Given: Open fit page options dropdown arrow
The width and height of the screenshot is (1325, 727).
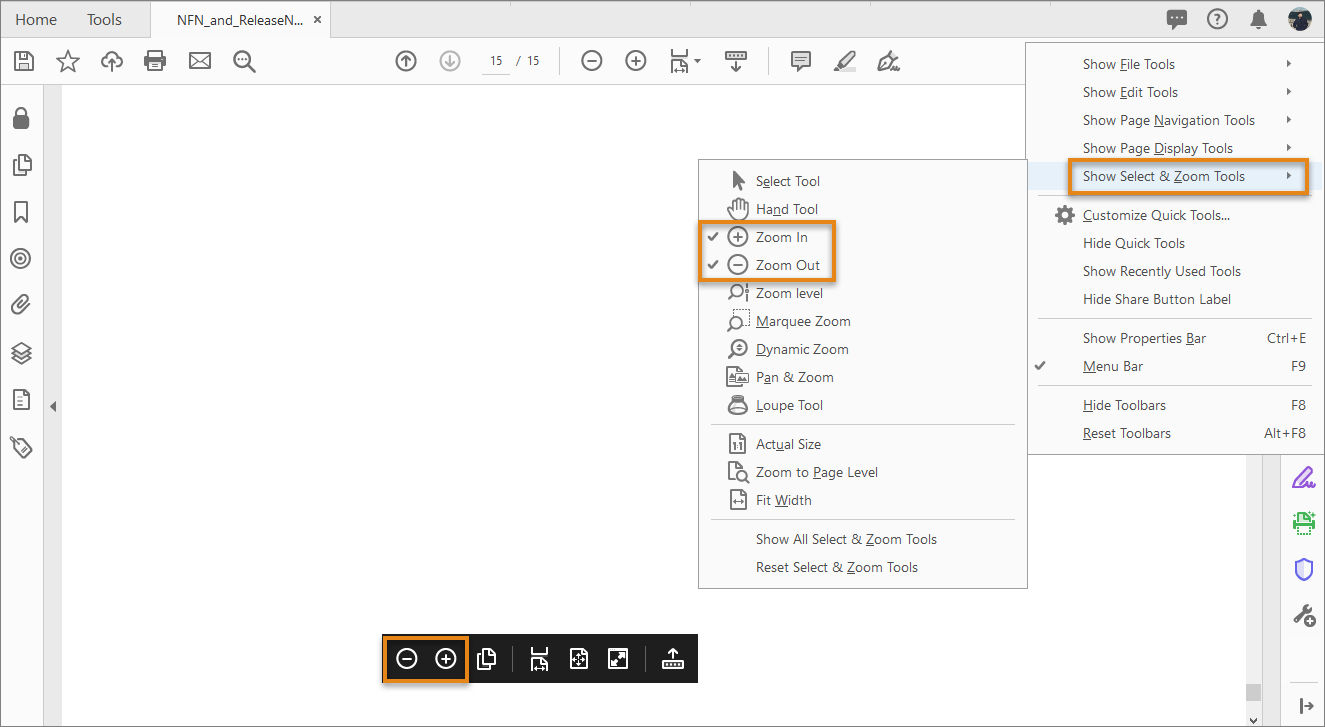Looking at the screenshot, I should pos(697,61).
